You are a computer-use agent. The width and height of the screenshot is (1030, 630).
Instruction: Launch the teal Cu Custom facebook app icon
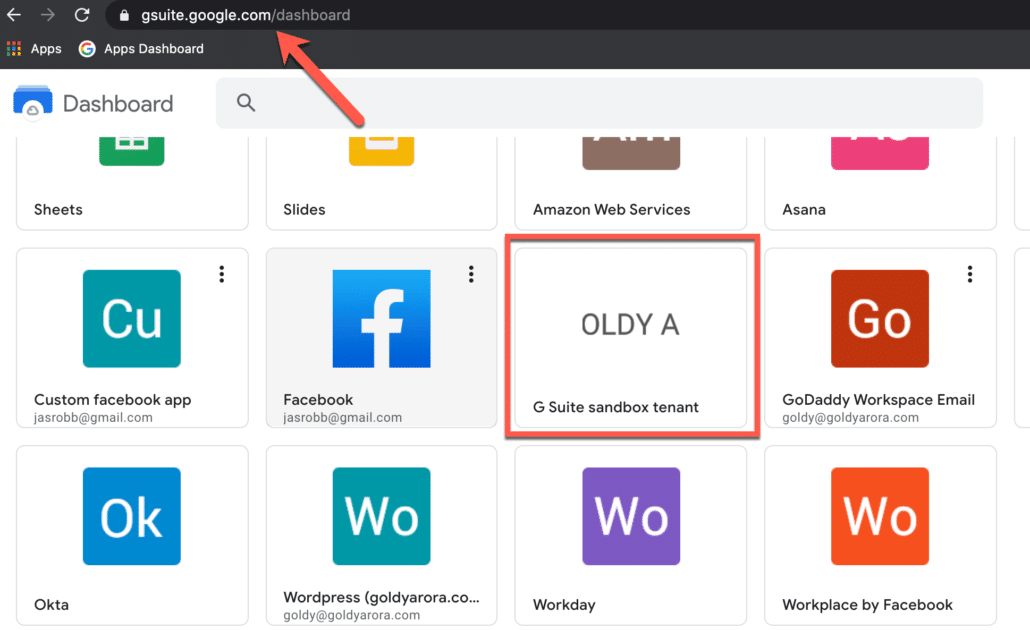tap(131, 319)
